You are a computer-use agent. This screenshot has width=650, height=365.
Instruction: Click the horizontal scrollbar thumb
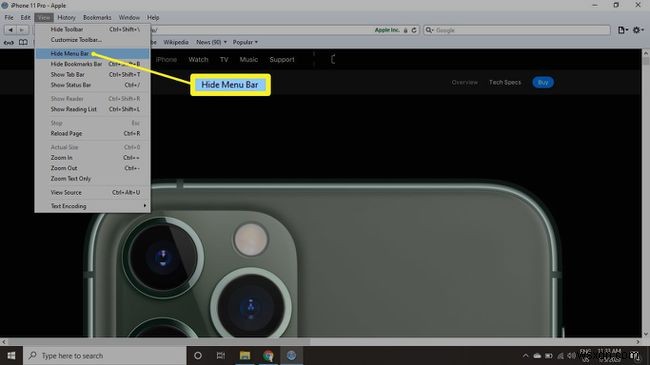pyautogui.click(x=159, y=342)
